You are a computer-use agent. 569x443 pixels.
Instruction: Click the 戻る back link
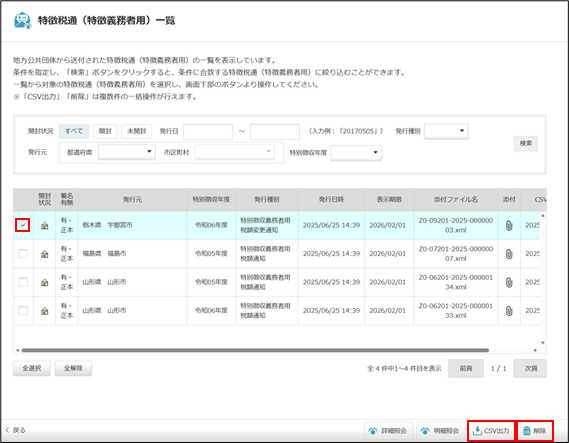click(16, 430)
